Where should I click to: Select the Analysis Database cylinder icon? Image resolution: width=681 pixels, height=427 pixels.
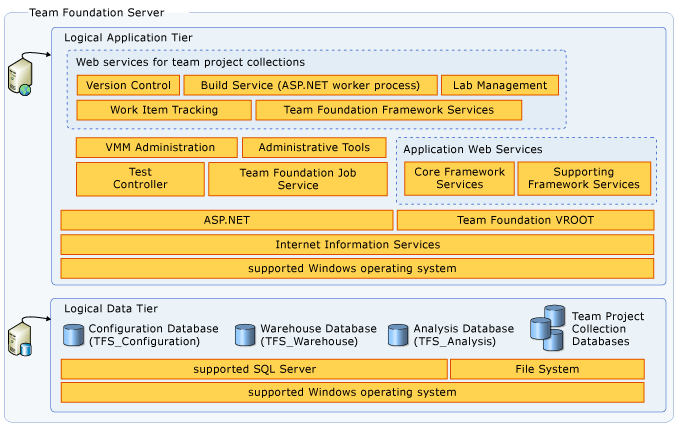tap(398, 335)
